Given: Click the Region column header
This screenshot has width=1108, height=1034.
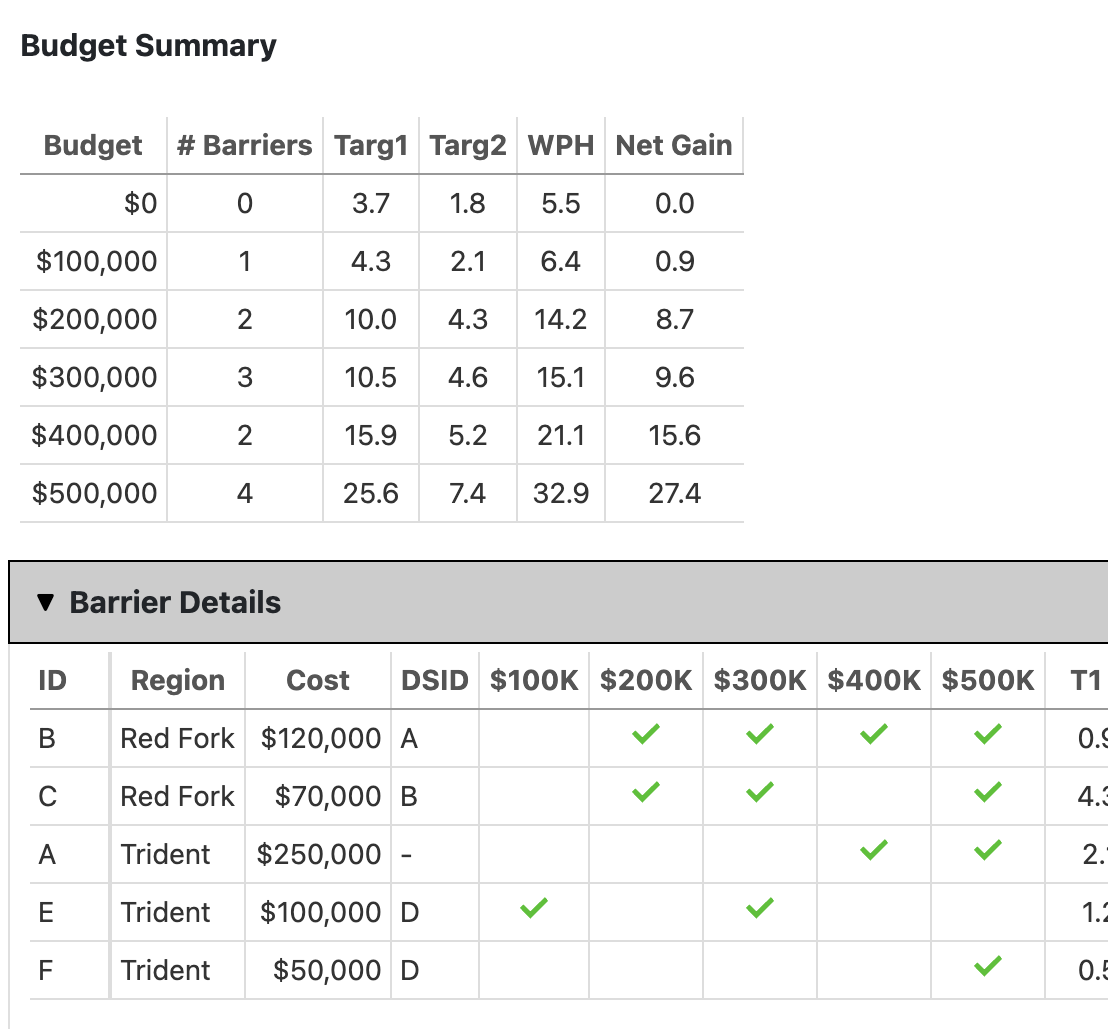Looking at the screenshot, I should pos(178,680).
